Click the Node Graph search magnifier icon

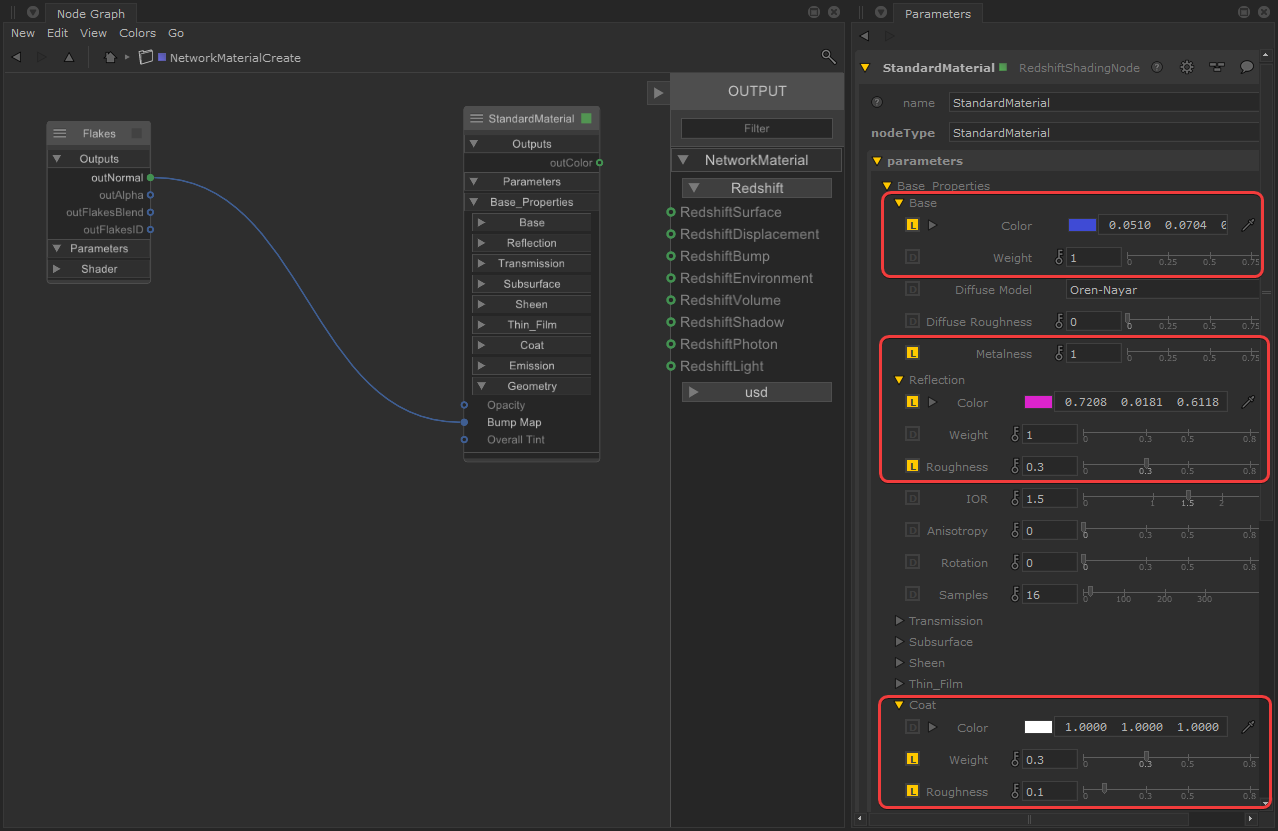(828, 57)
